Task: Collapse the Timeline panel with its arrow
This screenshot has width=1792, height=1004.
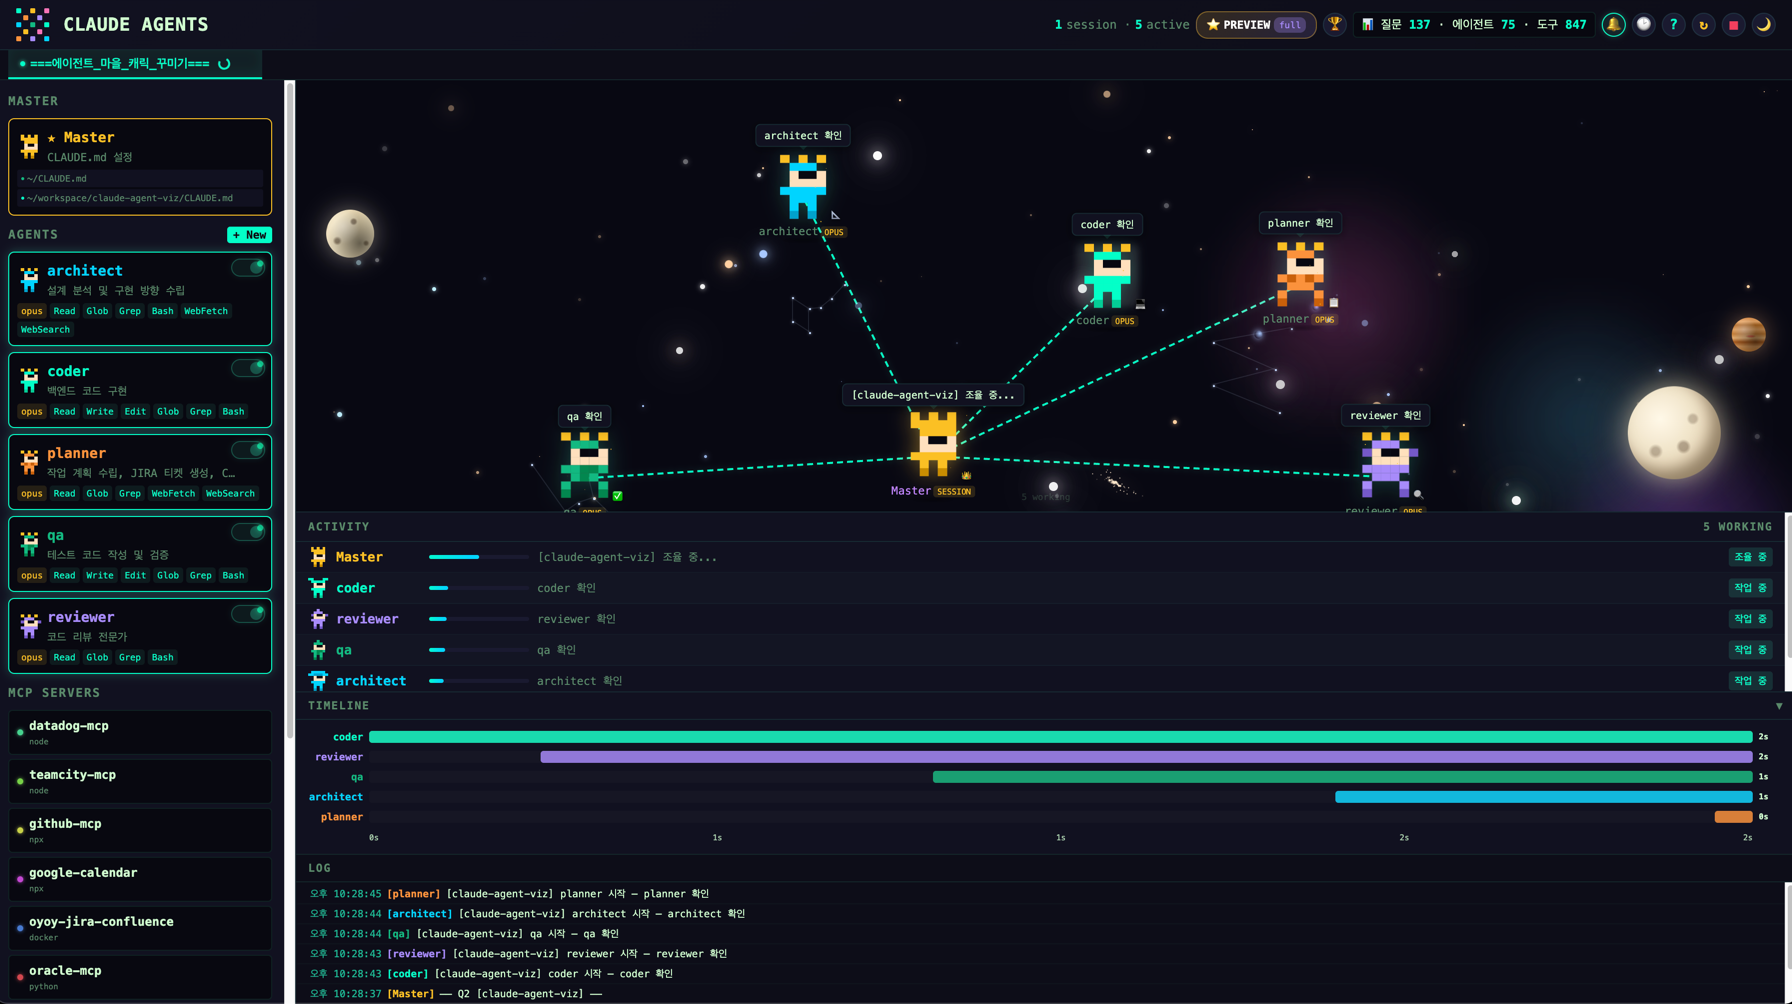Action: click(1779, 706)
